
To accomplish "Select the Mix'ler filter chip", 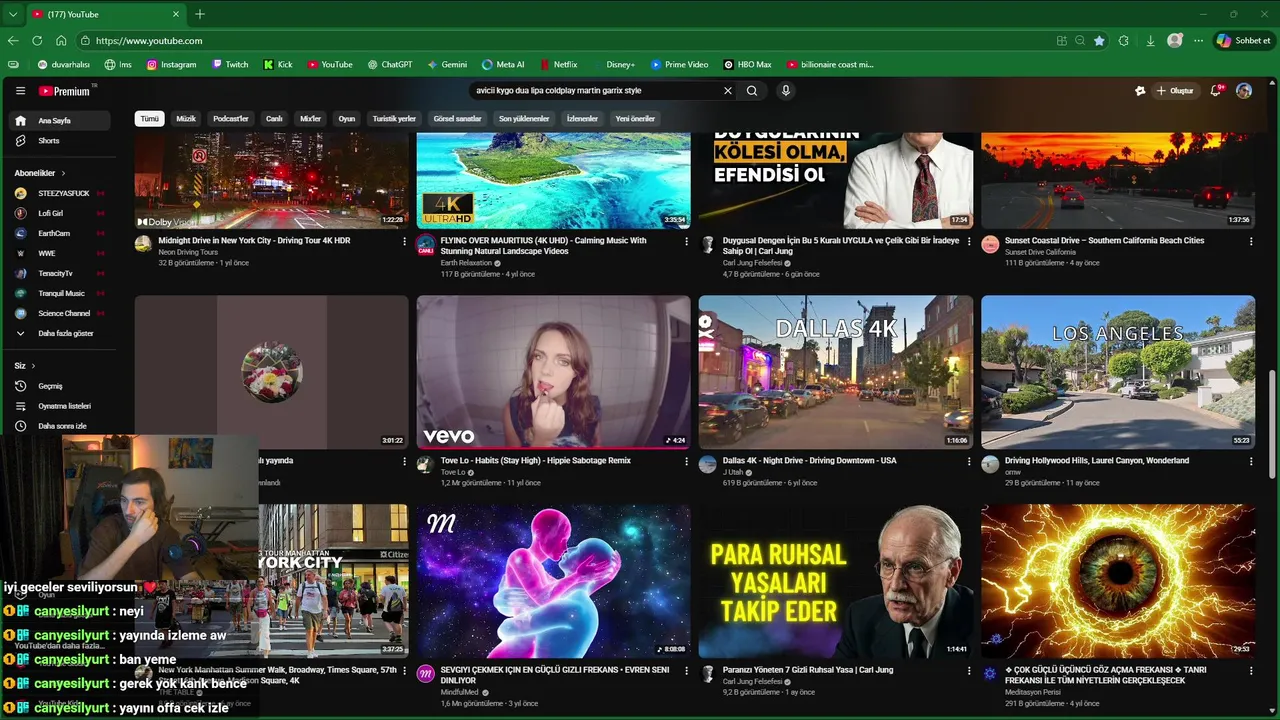I will pos(311,119).
